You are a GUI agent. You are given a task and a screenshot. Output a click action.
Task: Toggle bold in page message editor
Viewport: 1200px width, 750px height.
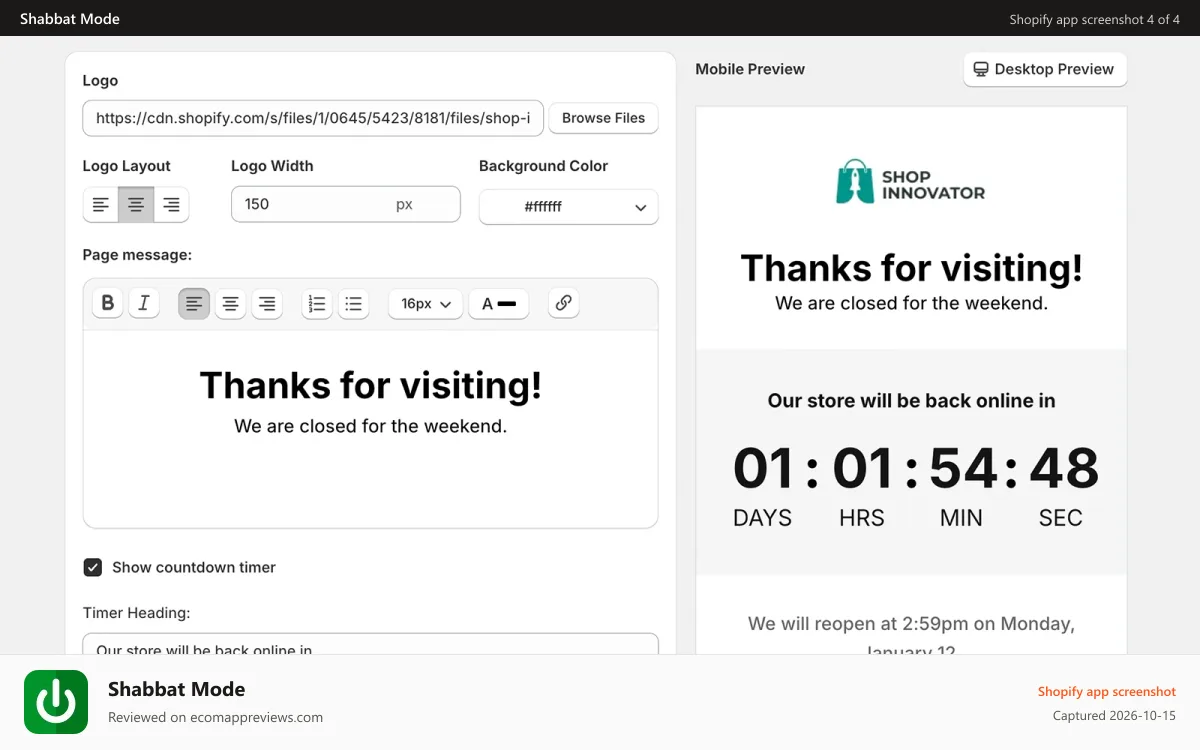108,303
